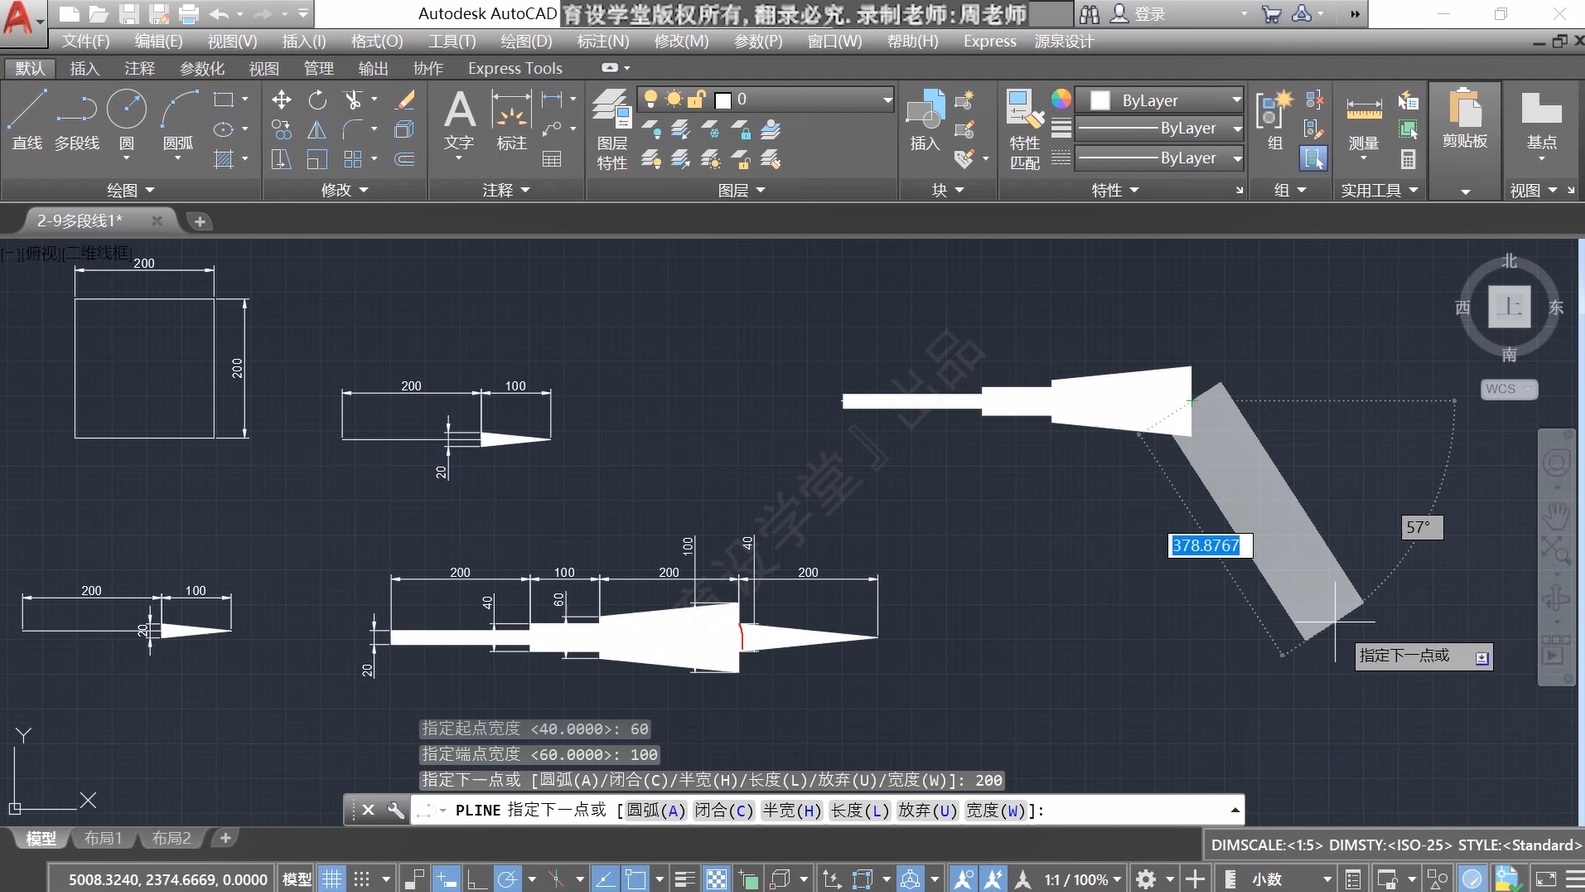The image size is (1585, 892).
Task: Click the Stretch tool icon
Action: click(282, 160)
